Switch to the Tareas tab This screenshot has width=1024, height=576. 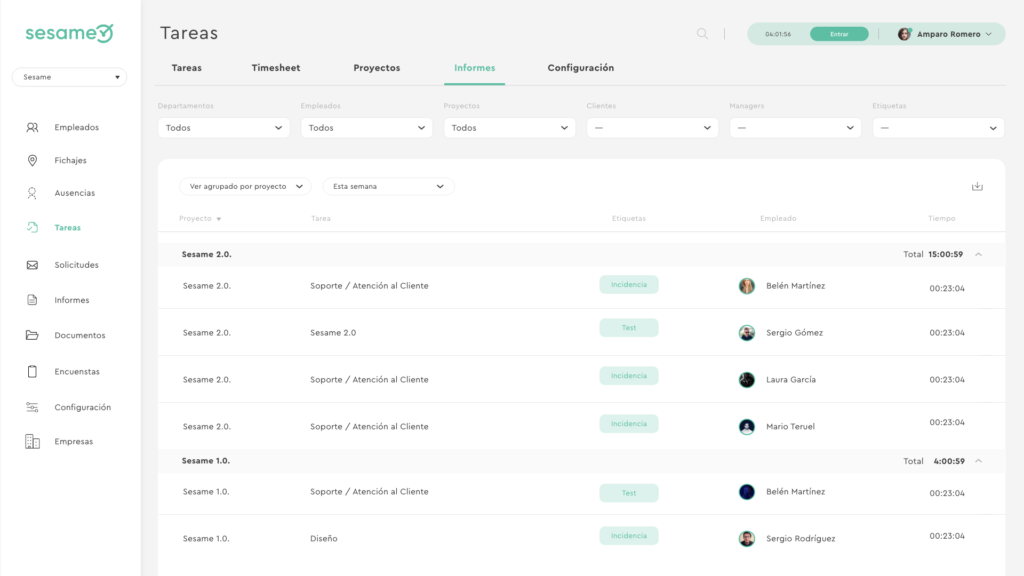click(187, 68)
